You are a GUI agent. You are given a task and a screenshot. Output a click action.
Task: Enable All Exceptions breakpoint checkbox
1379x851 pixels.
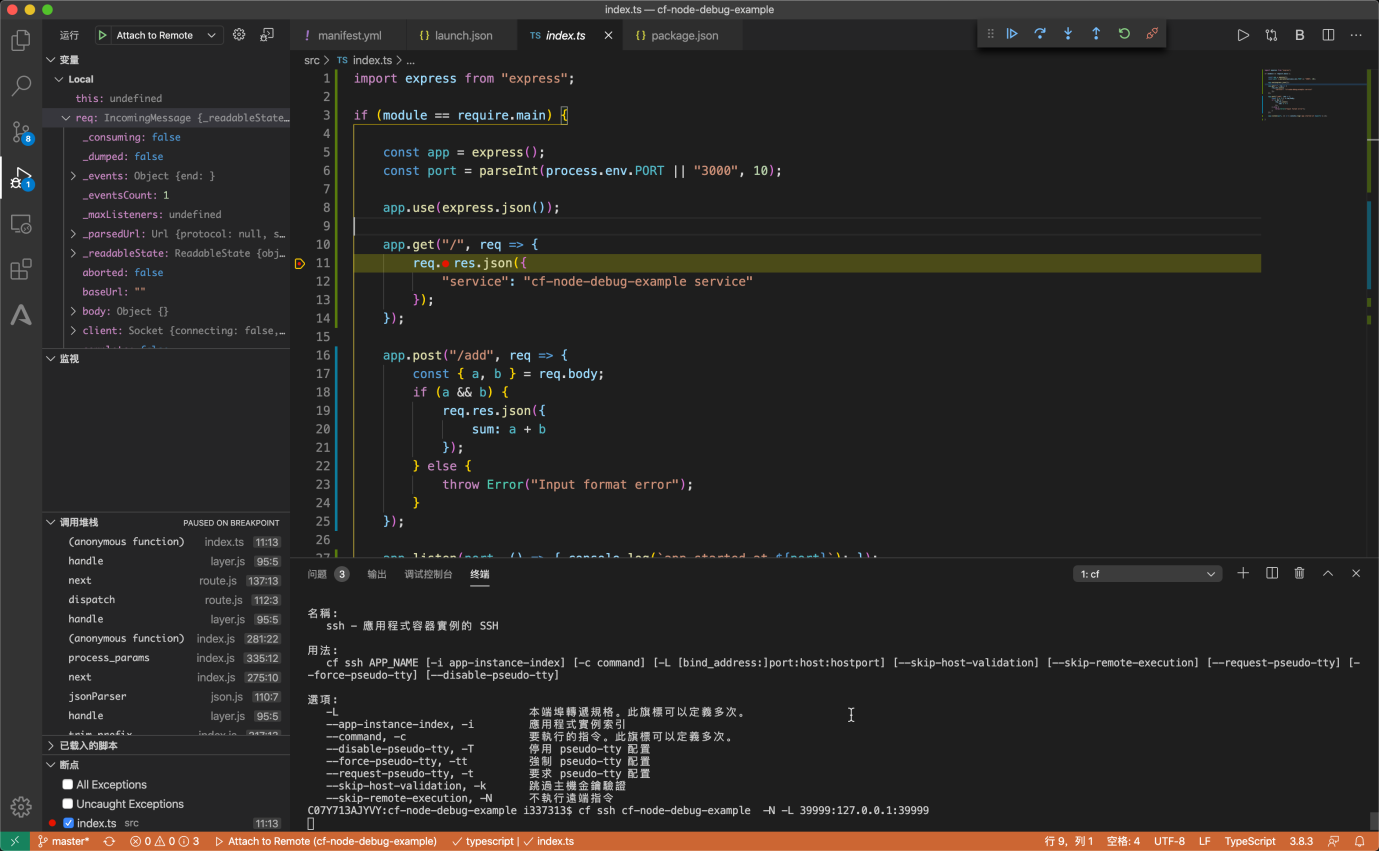click(x=68, y=785)
